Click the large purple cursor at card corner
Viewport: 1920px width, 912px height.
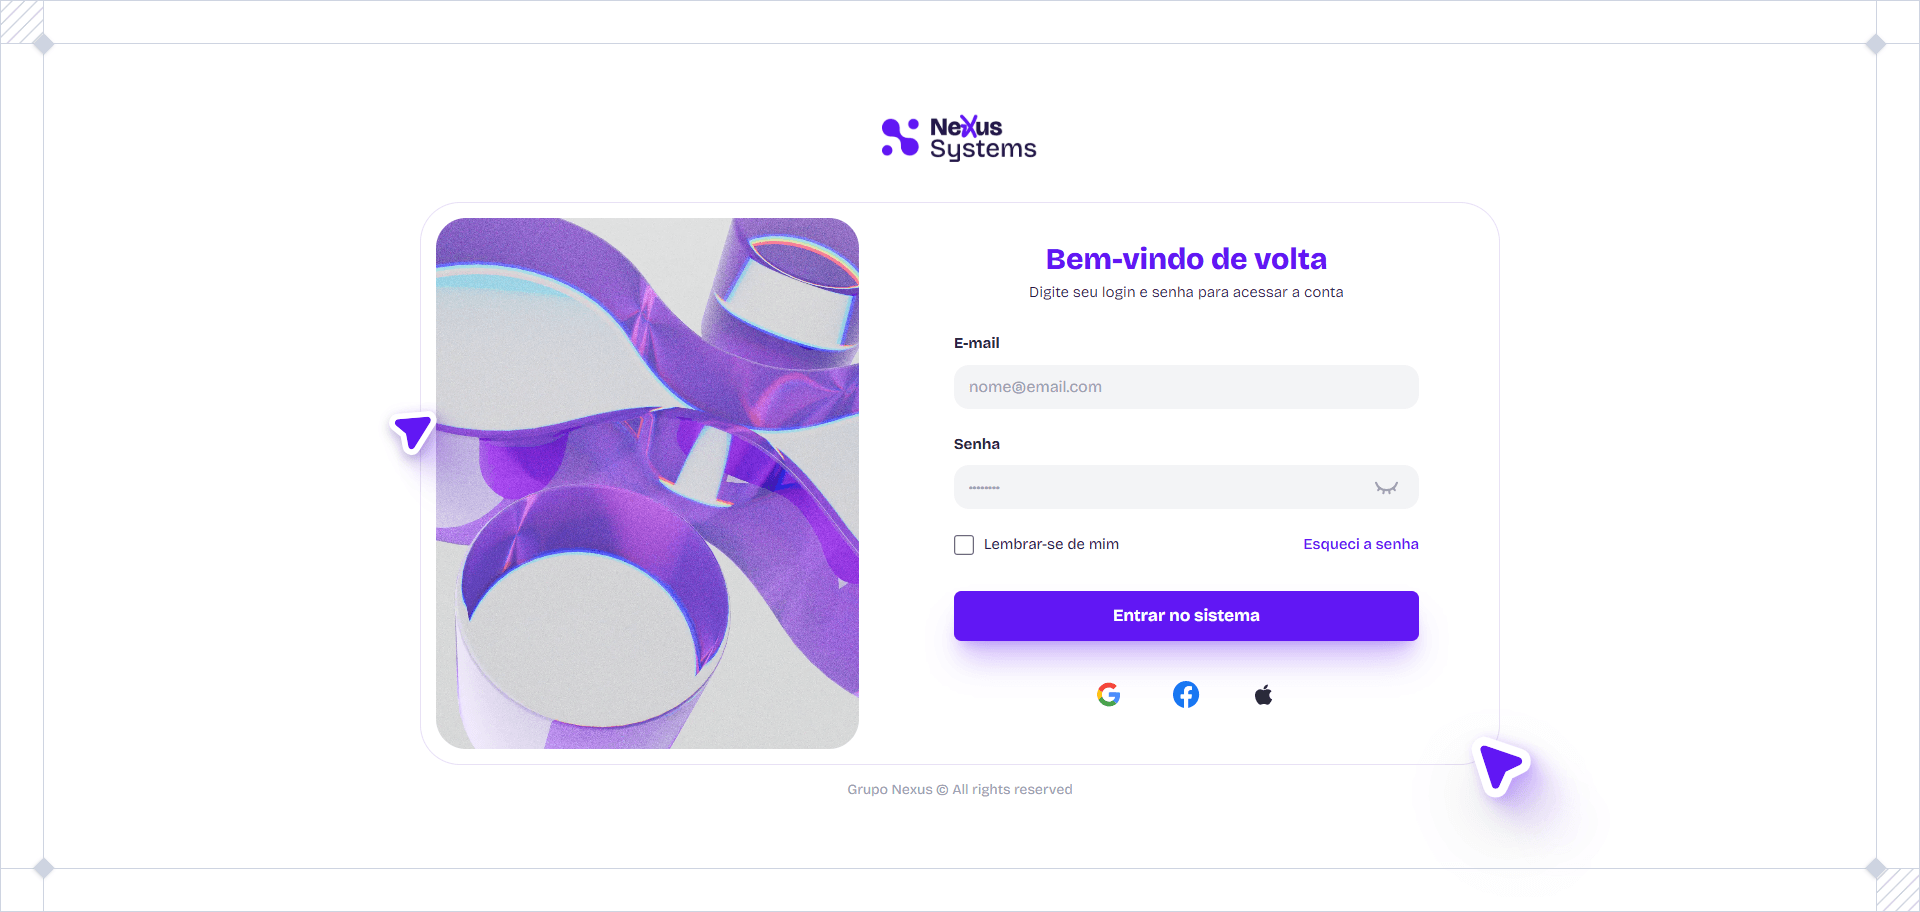click(x=1500, y=767)
